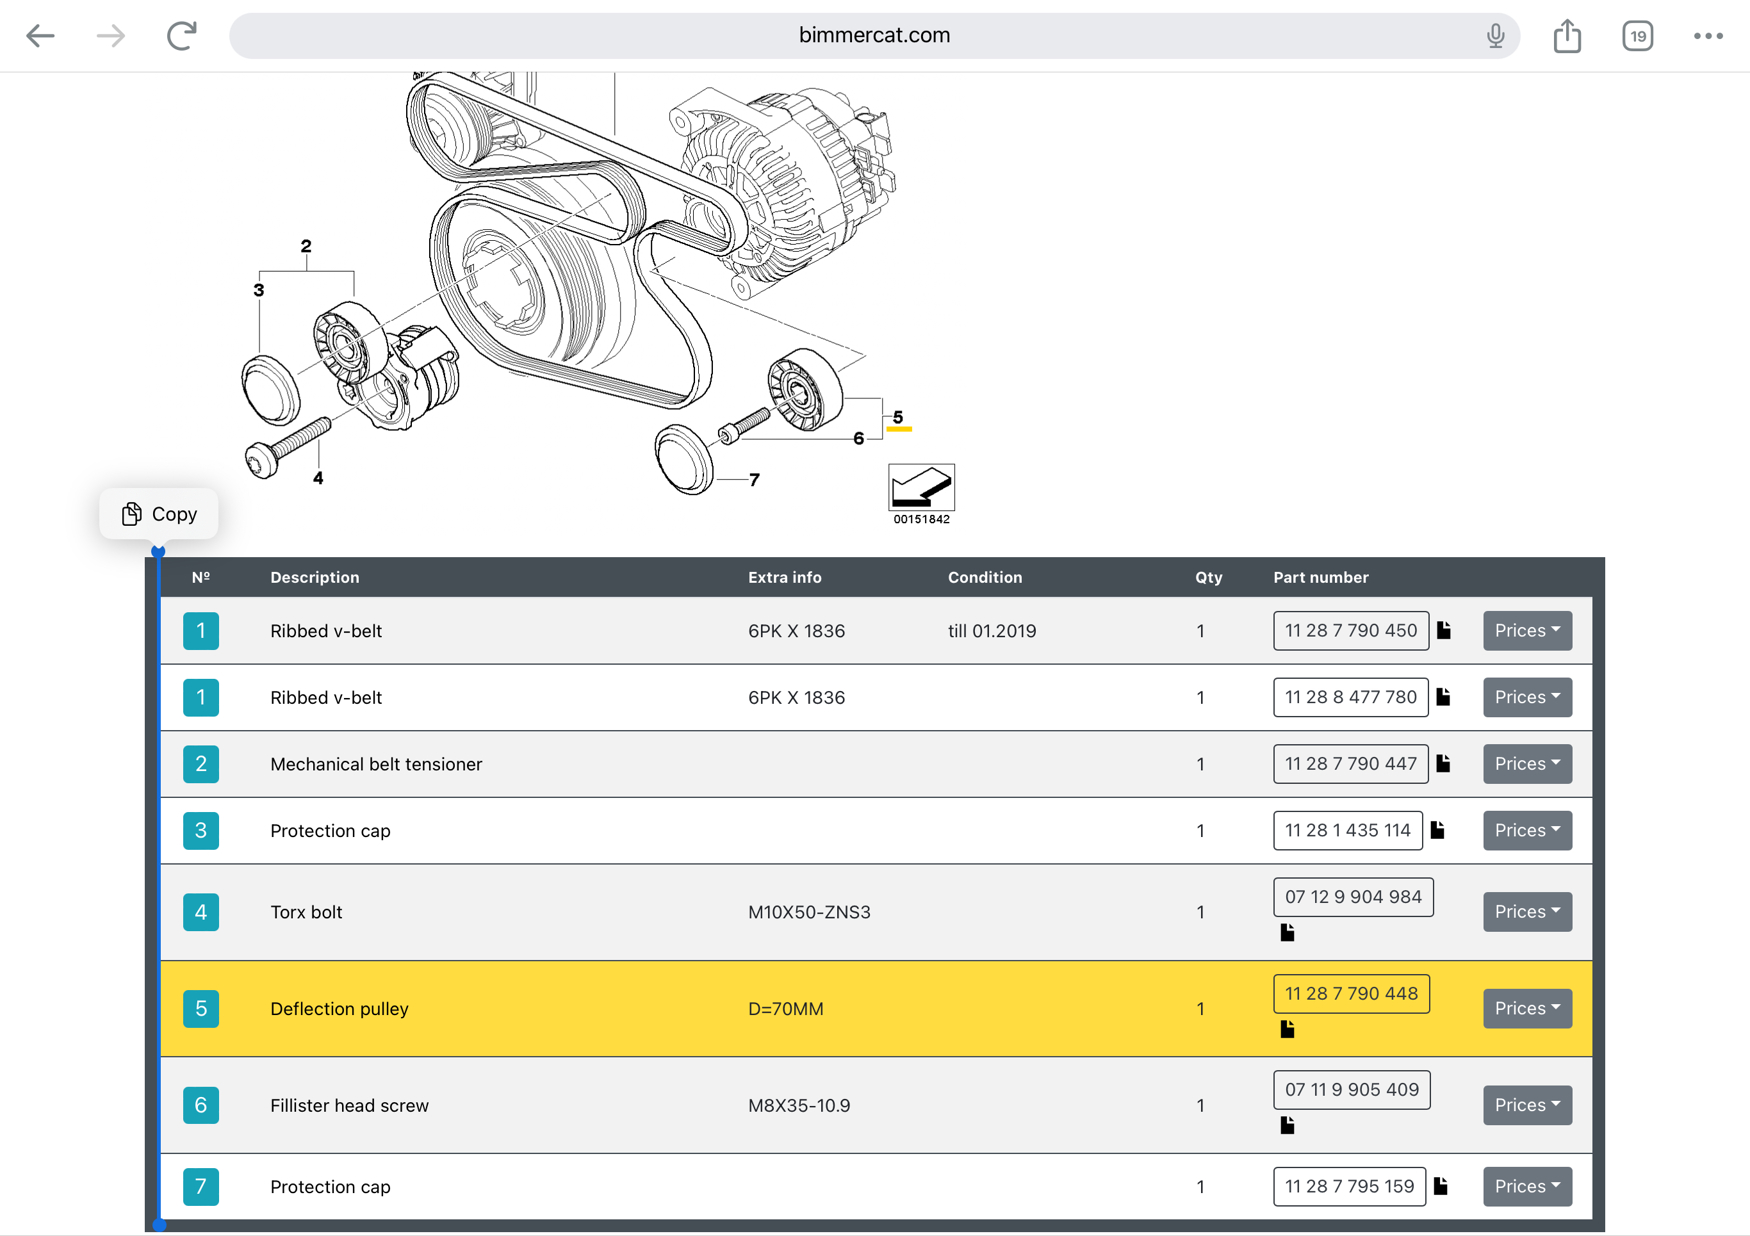Expand Prices for Torx bolt

pos(1527,912)
